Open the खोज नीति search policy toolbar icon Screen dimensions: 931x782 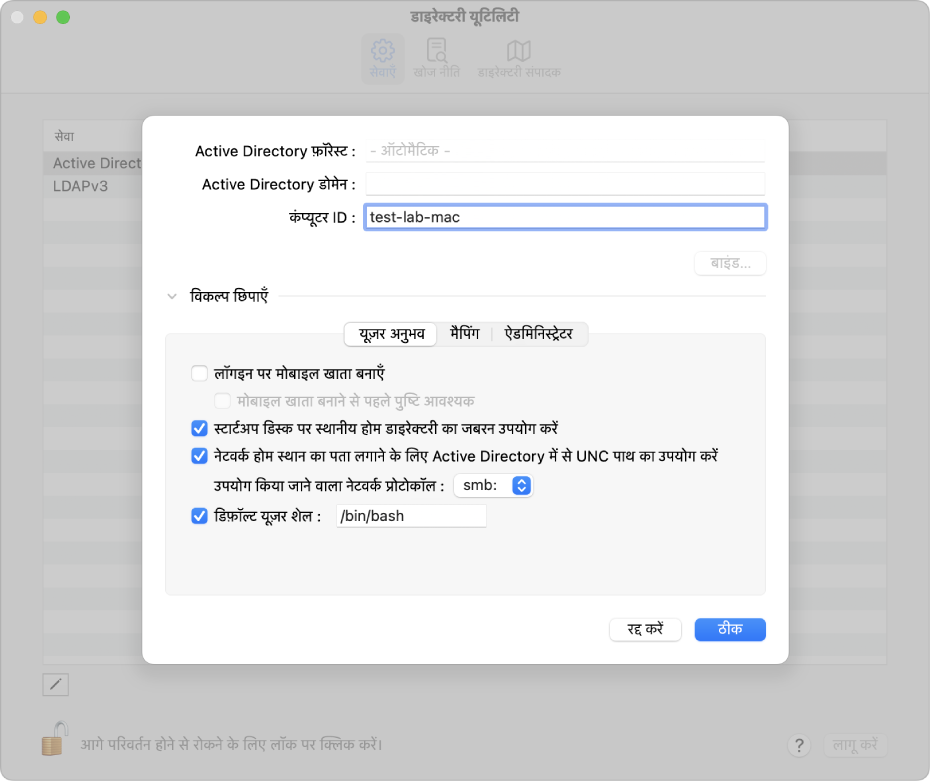coord(436,59)
